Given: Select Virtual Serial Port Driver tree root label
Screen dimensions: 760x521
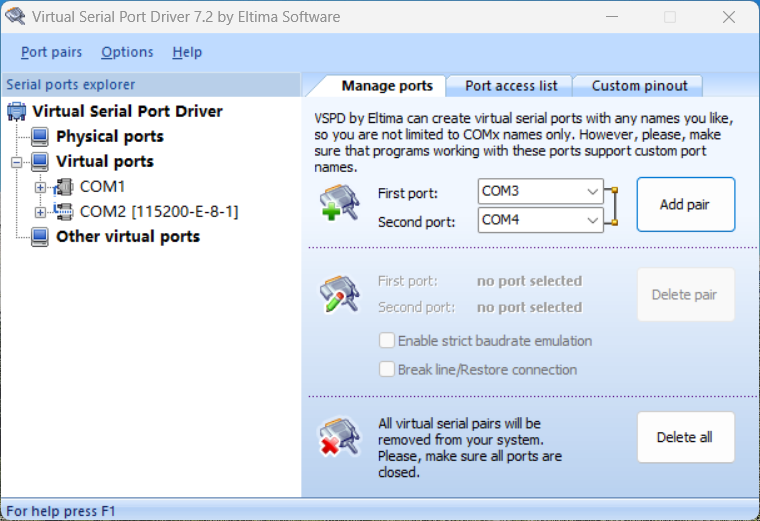Looking at the screenshot, I should 127,111.
